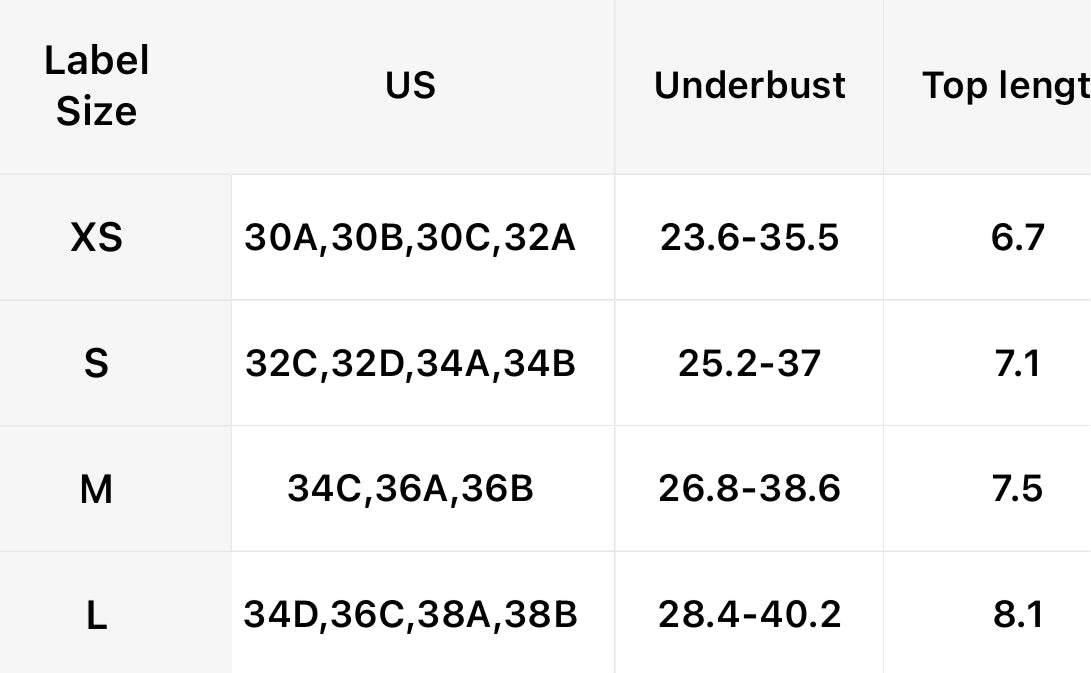This screenshot has width=1091, height=673.
Task: Click the 26.8-38.6 underbust value
Action: point(749,489)
